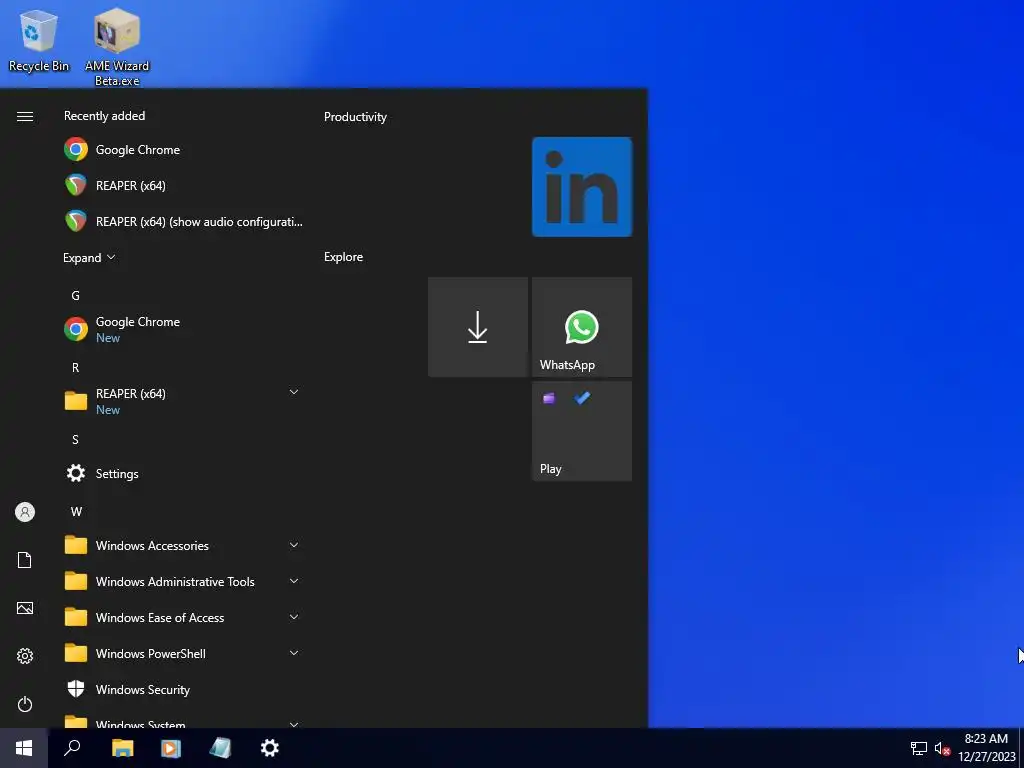Image resolution: width=1024 pixels, height=768 pixels.
Task: Open the Play folder tile
Action: click(x=582, y=431)
